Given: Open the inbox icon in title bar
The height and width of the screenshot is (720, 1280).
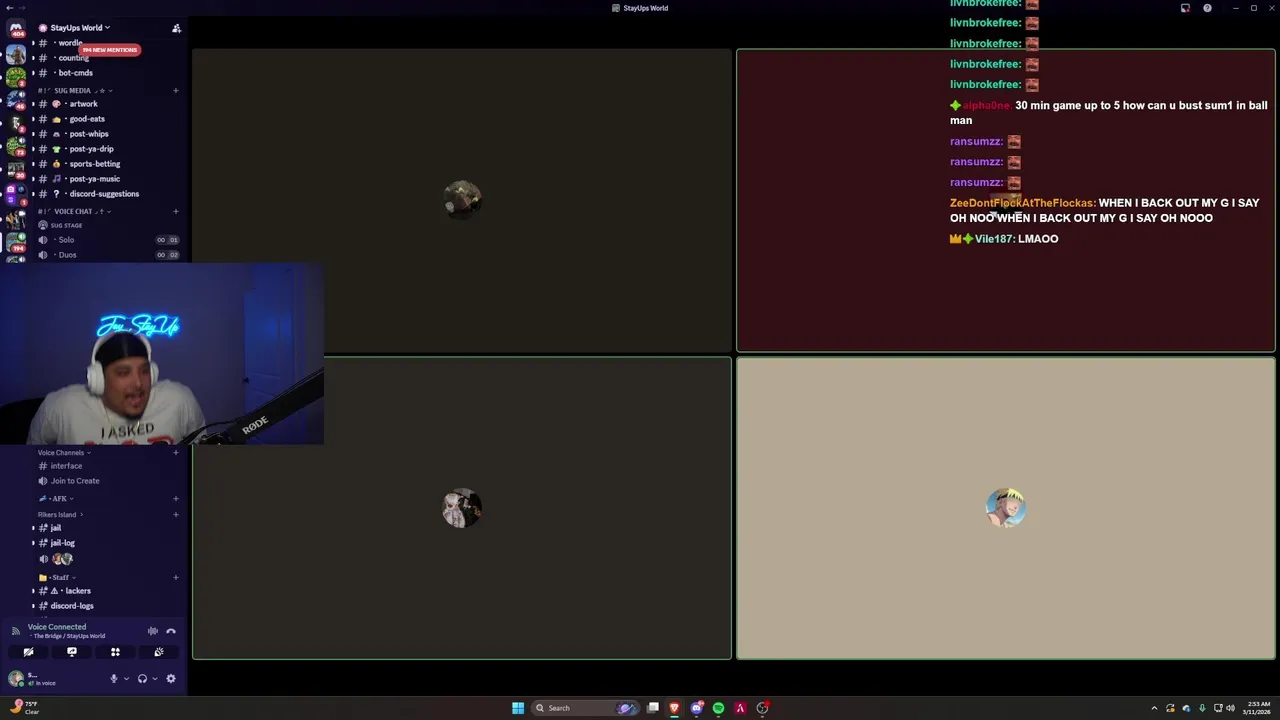Looking at the screenshot, I should point(1185,8).
